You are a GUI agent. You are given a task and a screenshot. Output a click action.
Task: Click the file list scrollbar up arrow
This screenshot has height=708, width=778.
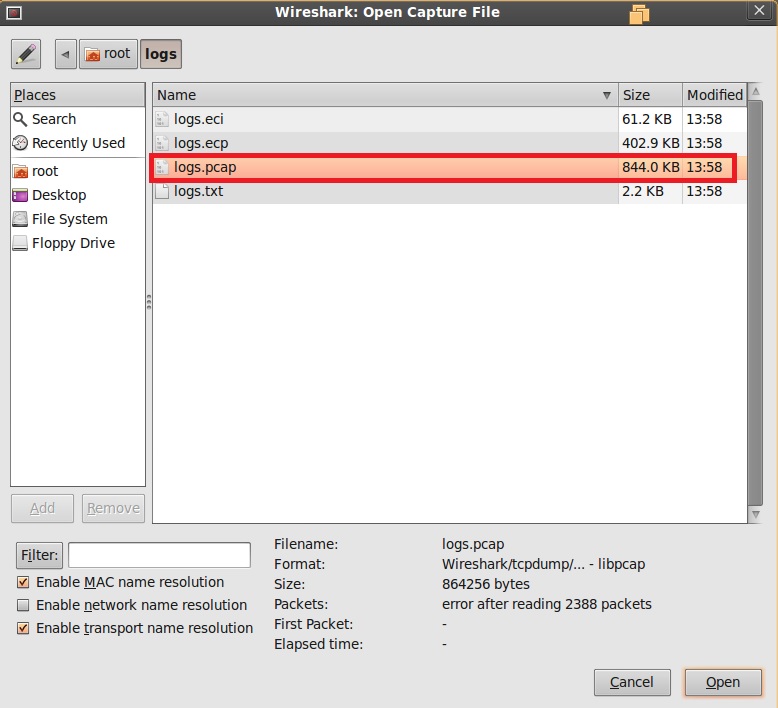pyautogui.click(x=756, y=91)
